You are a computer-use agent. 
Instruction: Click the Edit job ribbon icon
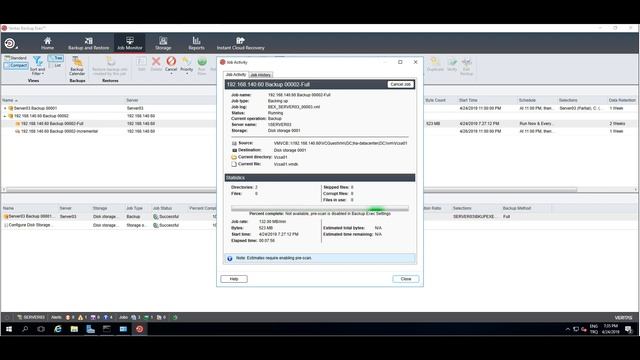pos(141,62)
